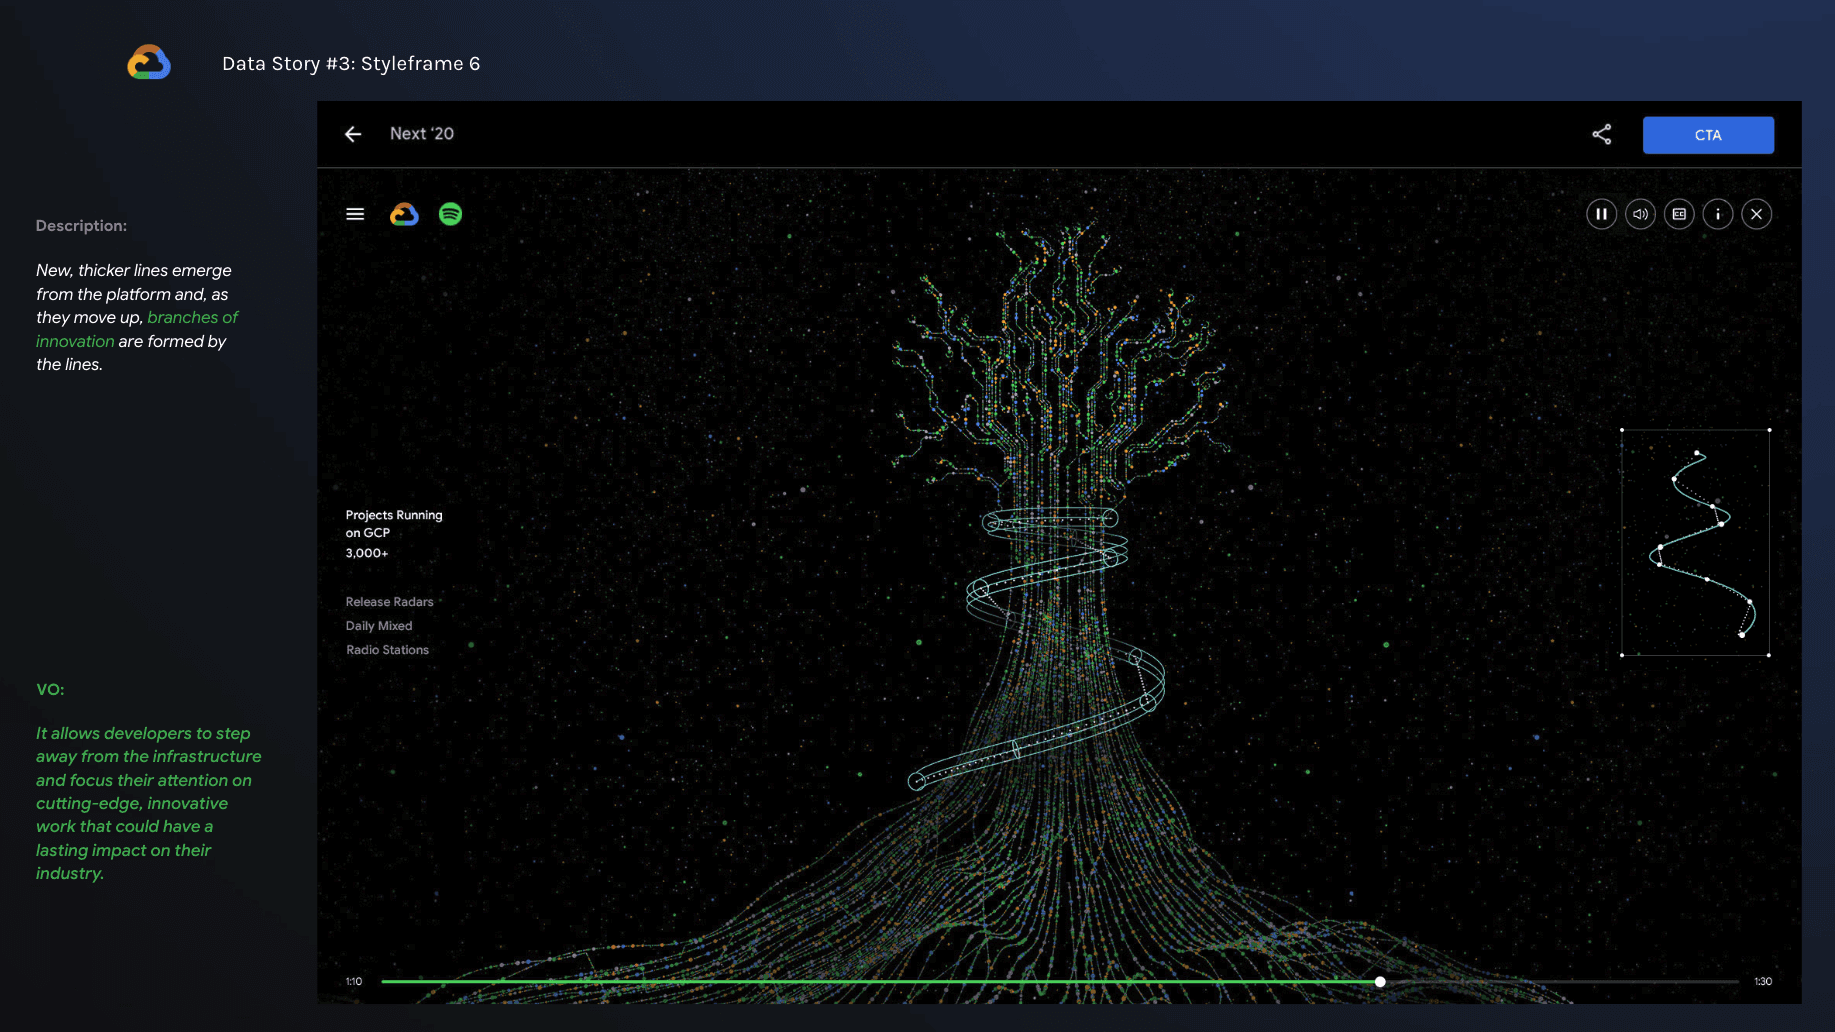Click the Google Cloud logo top-left
The height and width of the screenshot is (1032, 1835).
[149, 62]
